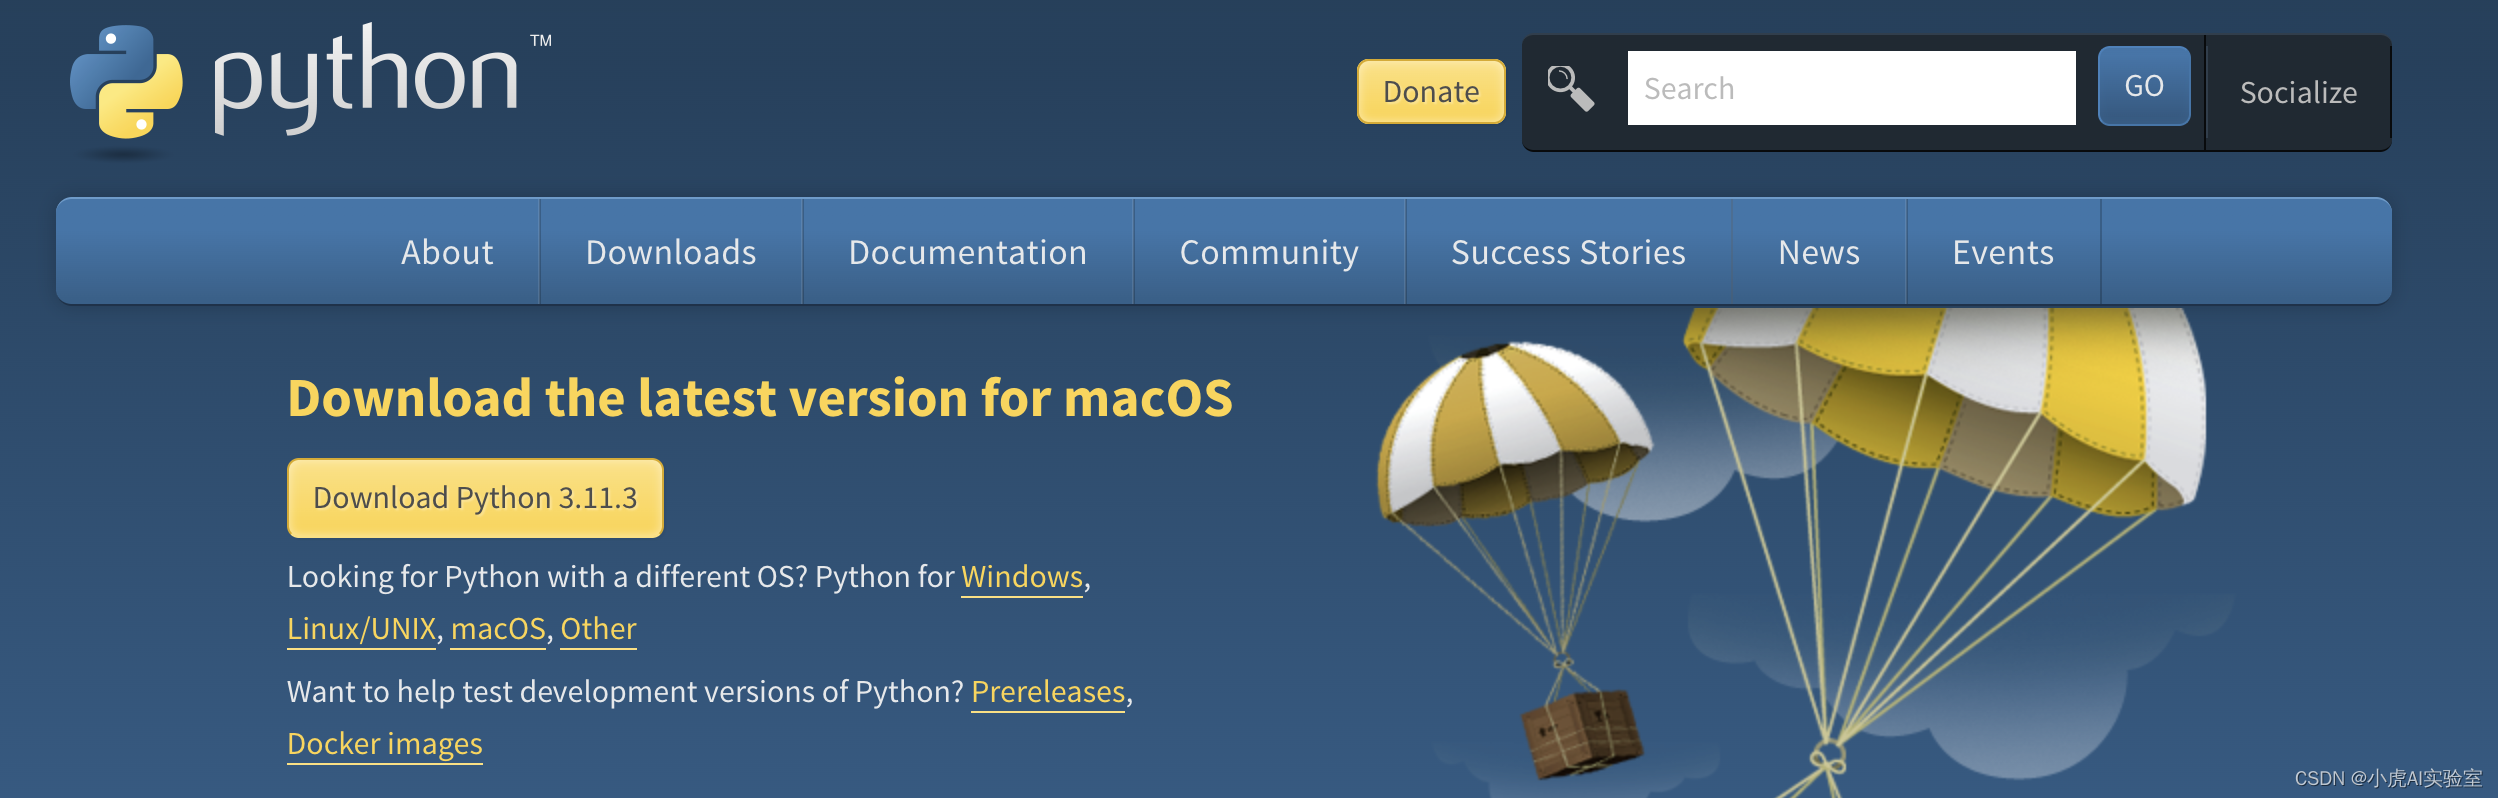2498x798 pixels.
Task: Click the Donate button
Action: (x=1431, y=92)
